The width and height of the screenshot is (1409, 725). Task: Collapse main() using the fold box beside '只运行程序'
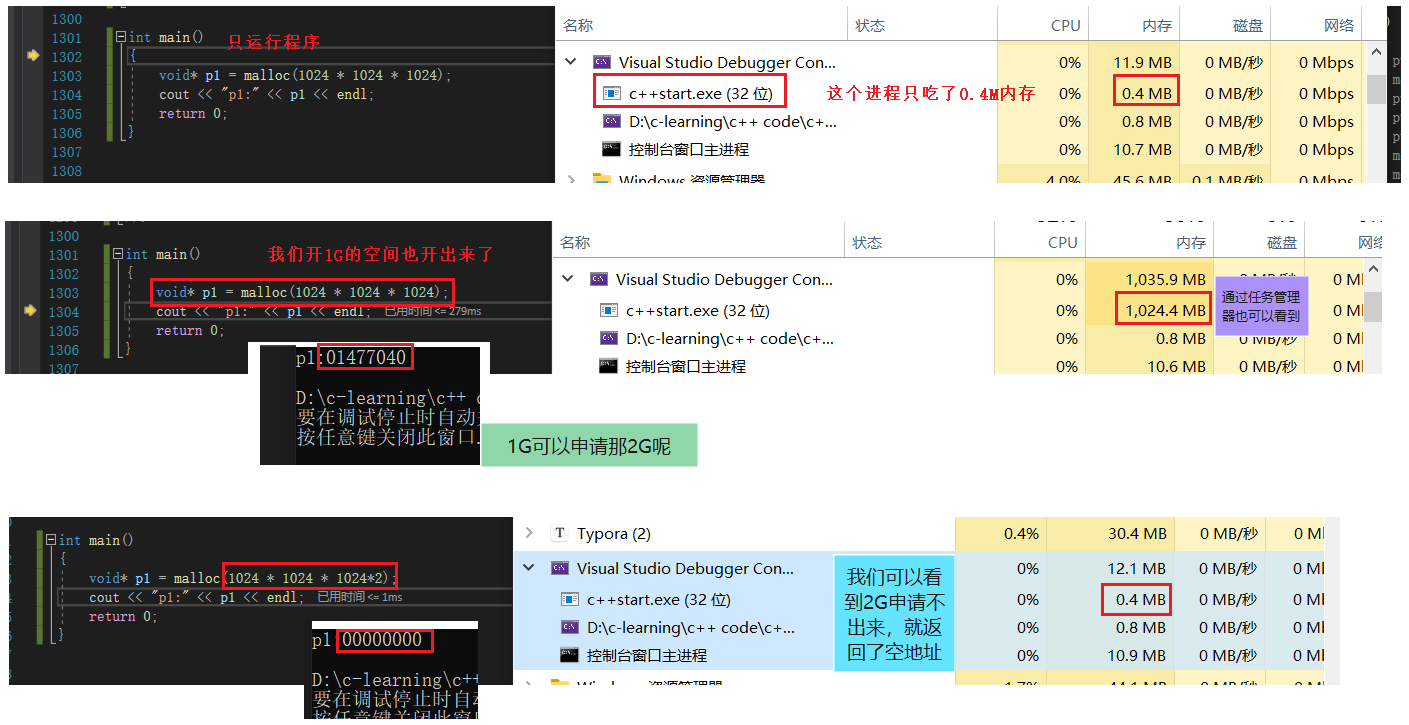[121, 37]
